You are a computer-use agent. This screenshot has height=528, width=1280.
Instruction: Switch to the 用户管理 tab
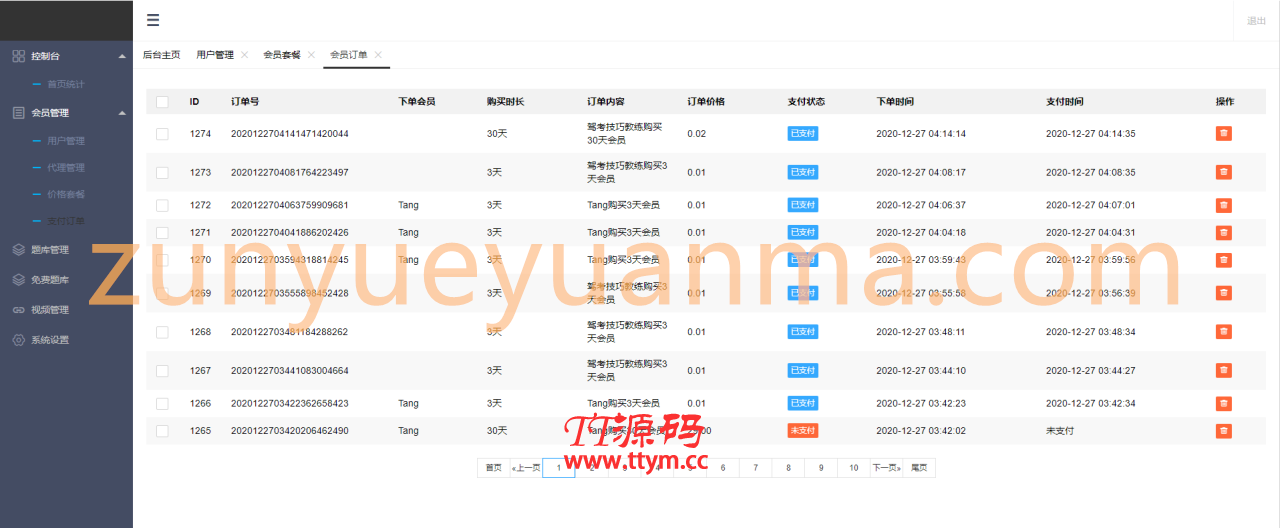tap(214, 55)
